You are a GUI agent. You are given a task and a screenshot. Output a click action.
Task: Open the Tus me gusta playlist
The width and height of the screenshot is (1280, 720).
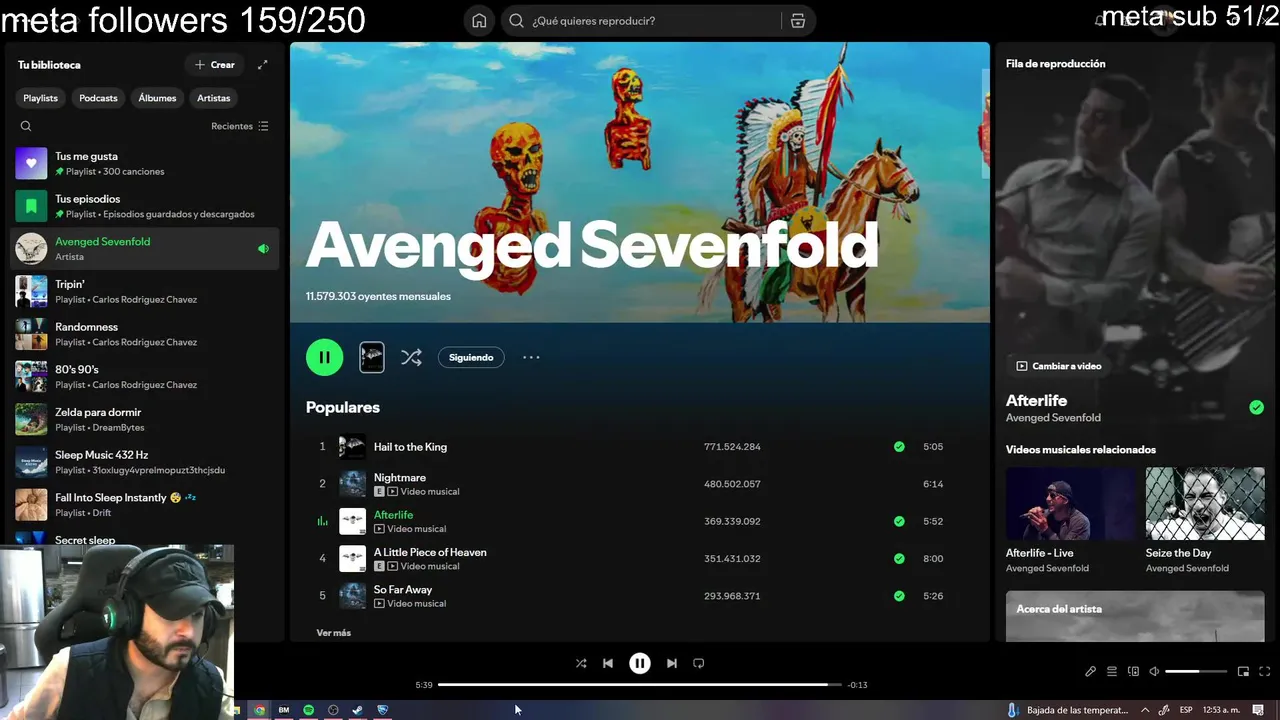click(145, 163)
